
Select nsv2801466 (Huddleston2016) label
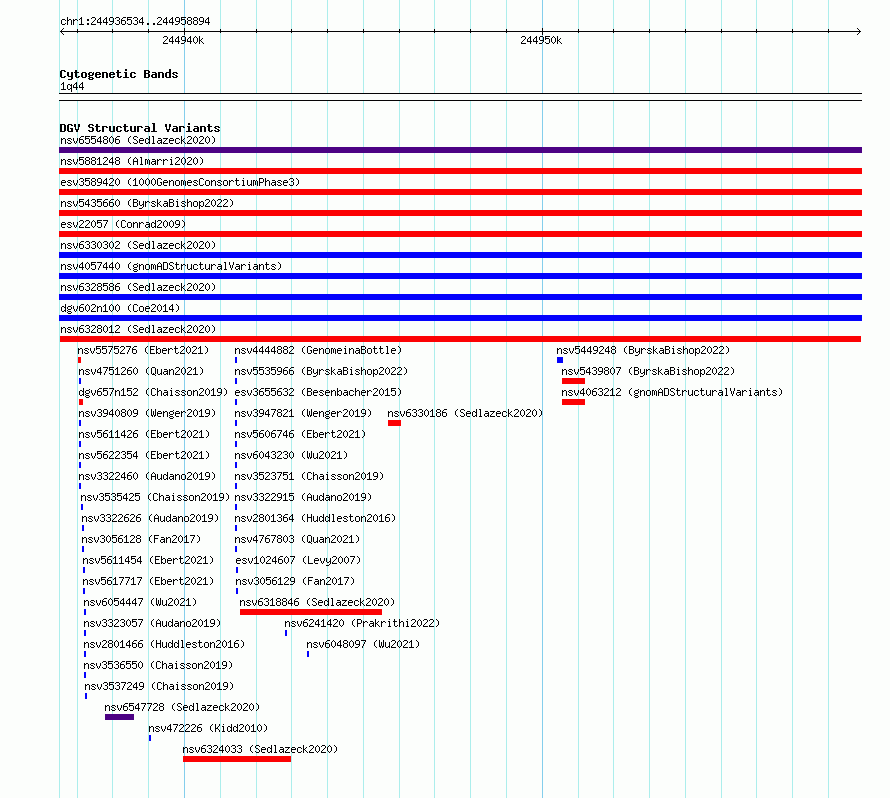164,644
